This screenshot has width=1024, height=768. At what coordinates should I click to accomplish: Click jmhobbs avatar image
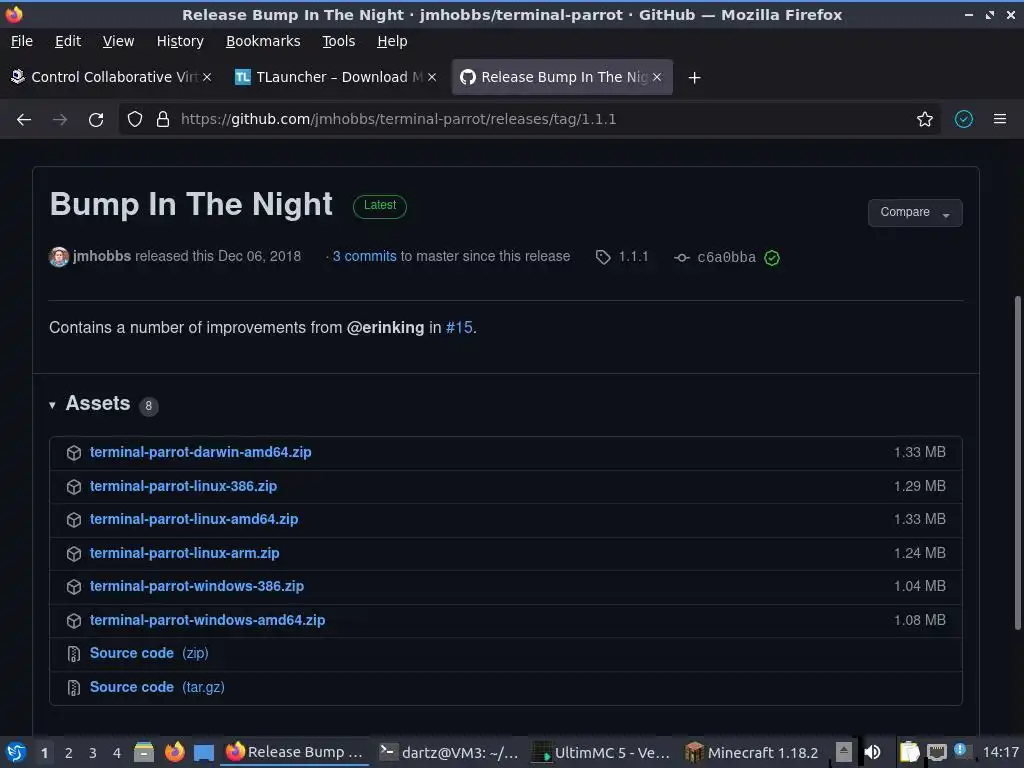59,257
